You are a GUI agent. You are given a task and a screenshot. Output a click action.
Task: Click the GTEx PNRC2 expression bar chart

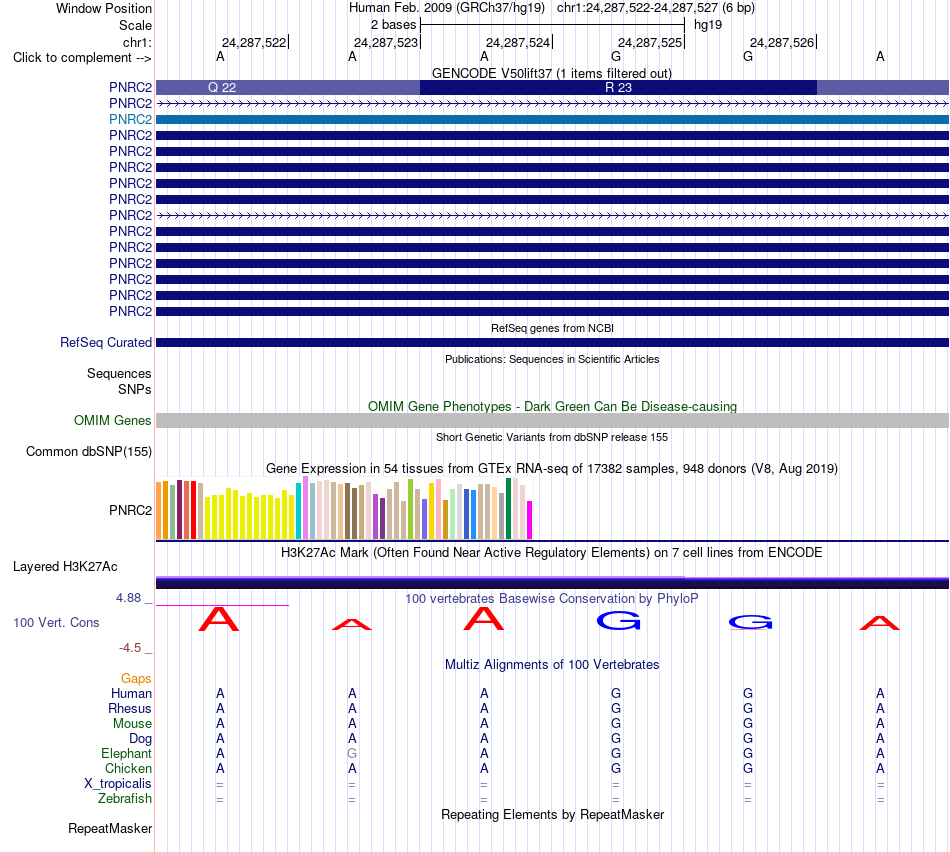[344, 508]
